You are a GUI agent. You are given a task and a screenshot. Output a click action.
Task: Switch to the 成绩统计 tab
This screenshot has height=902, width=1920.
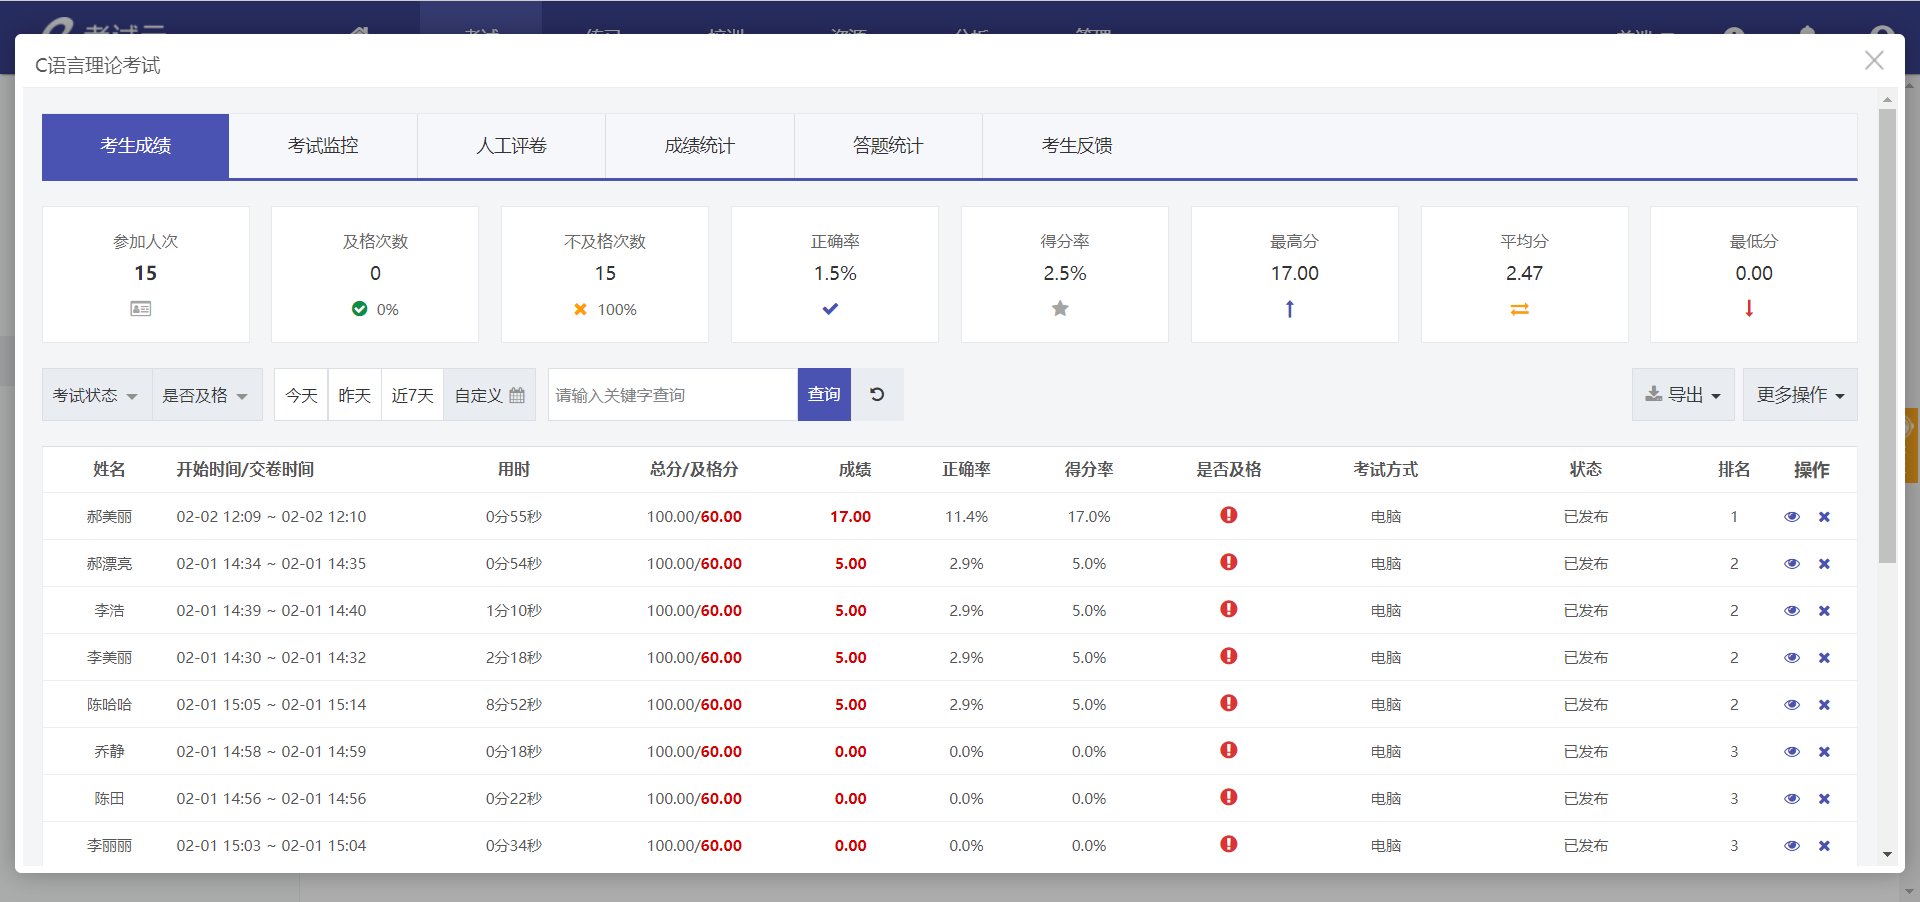point(699,145)
